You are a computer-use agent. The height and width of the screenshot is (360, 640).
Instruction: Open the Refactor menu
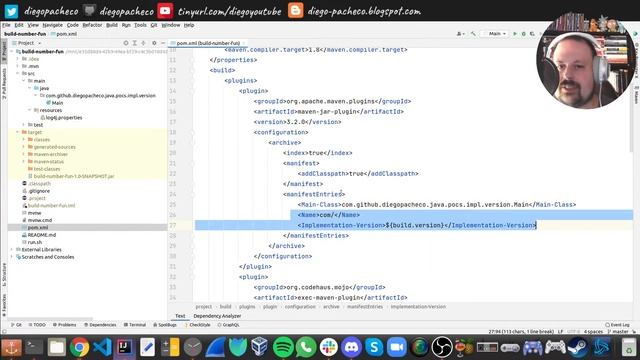pos(92,25)
